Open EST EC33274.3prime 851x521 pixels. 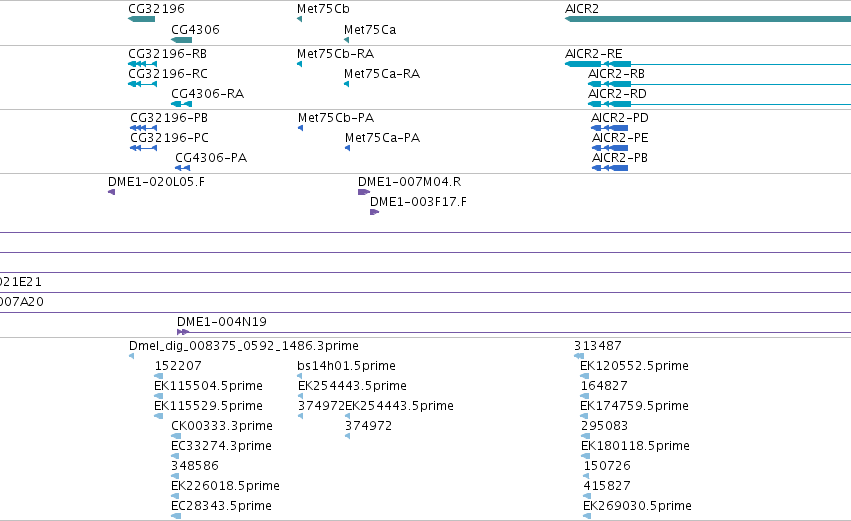pos(221,446)
